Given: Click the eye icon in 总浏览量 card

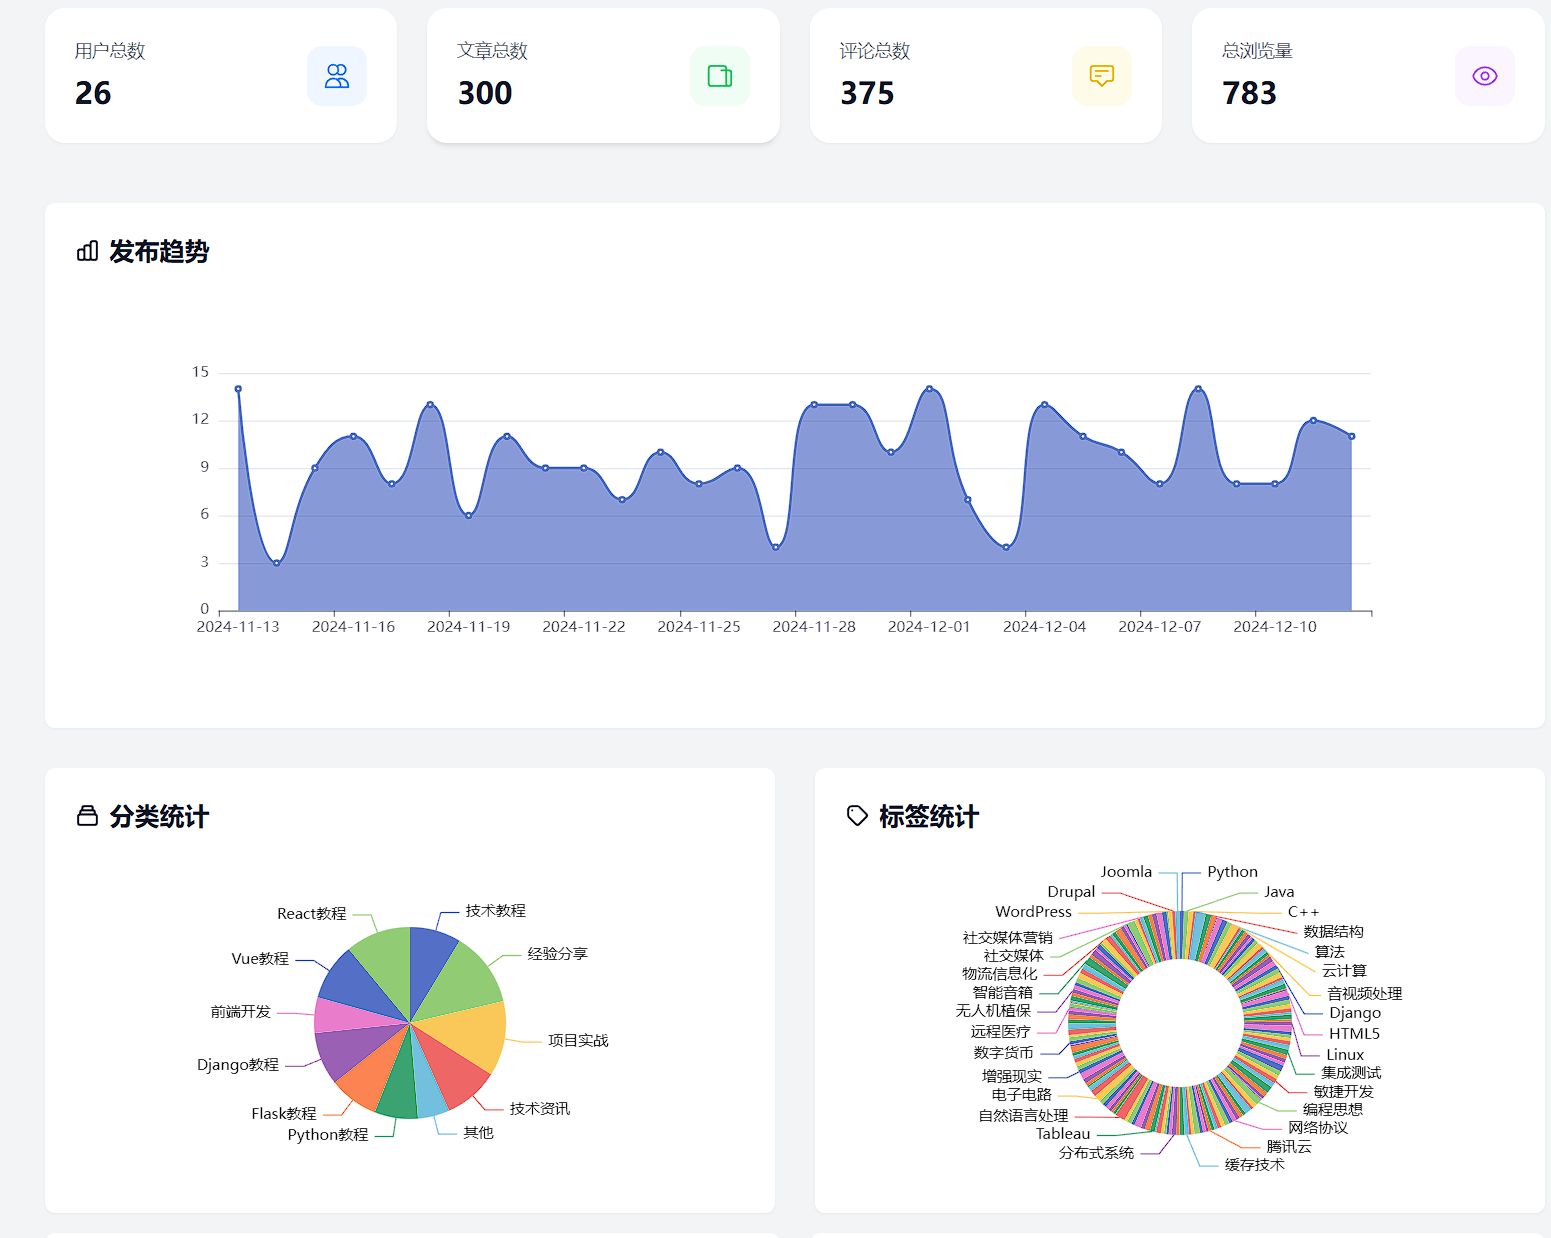Looking at the screenshot, I should (1485, 76).
